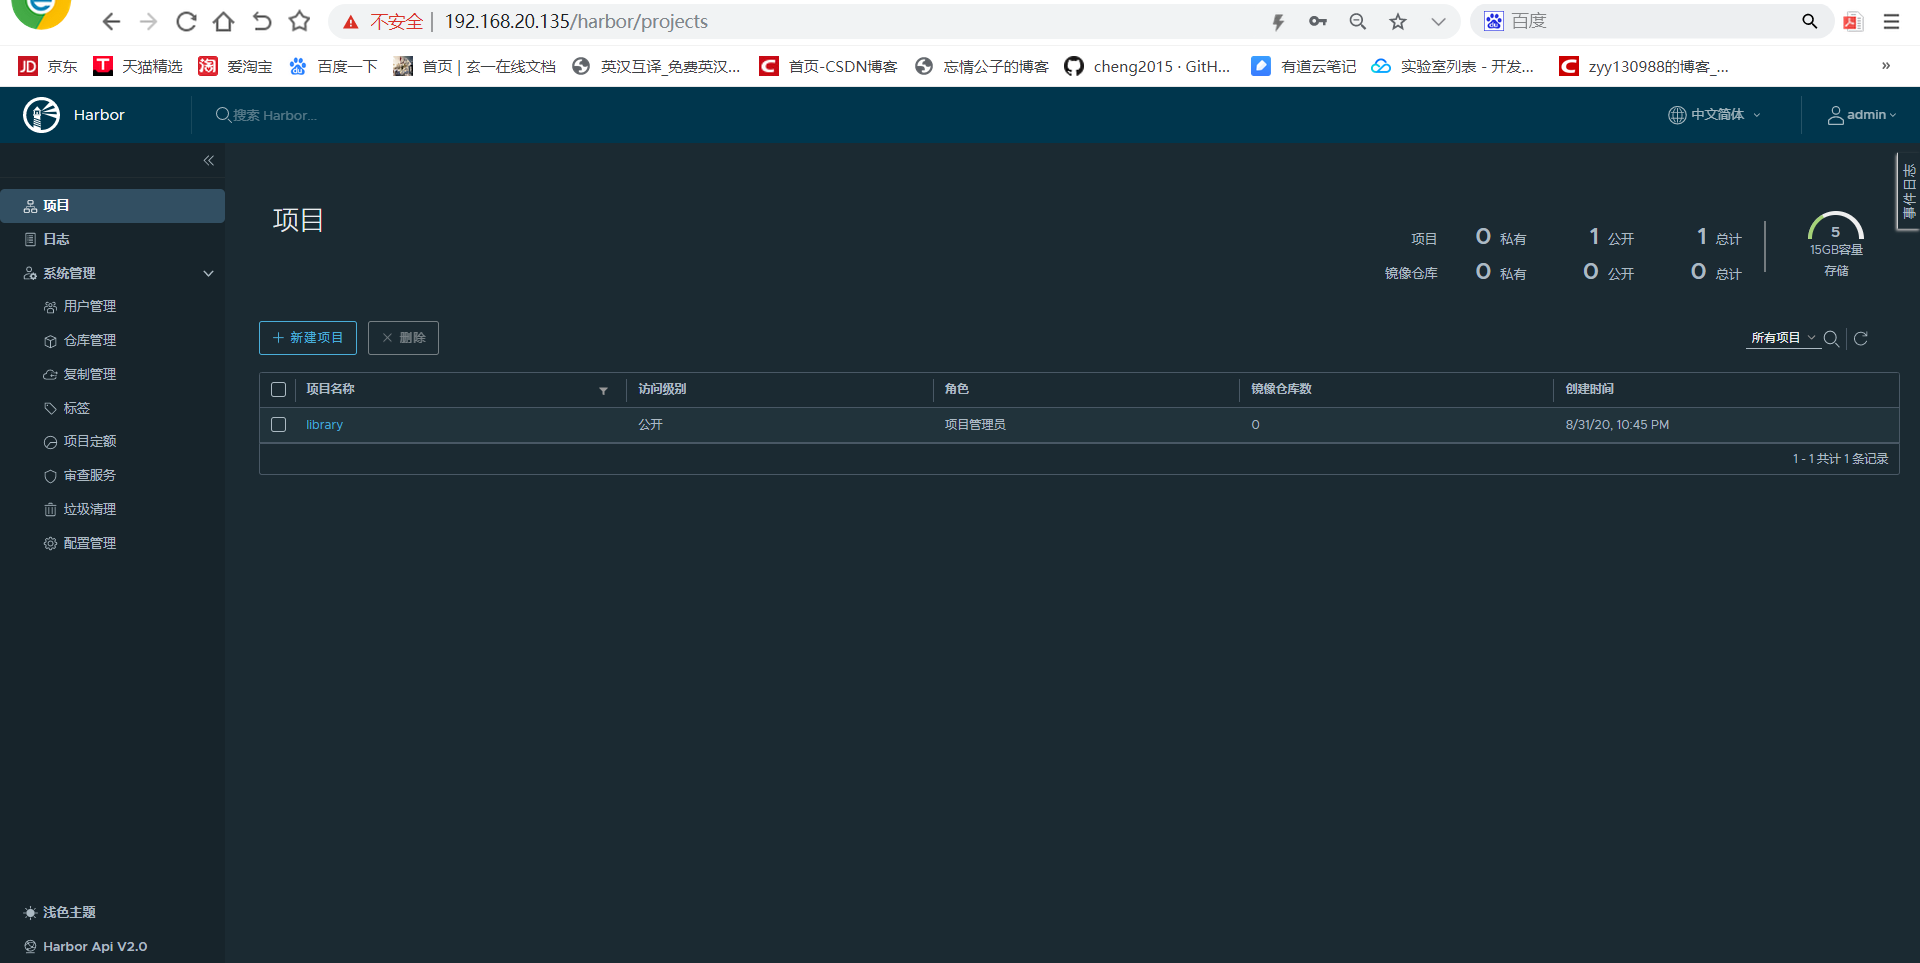Reload the page with the browser refresh icon

tap(186, 21)
